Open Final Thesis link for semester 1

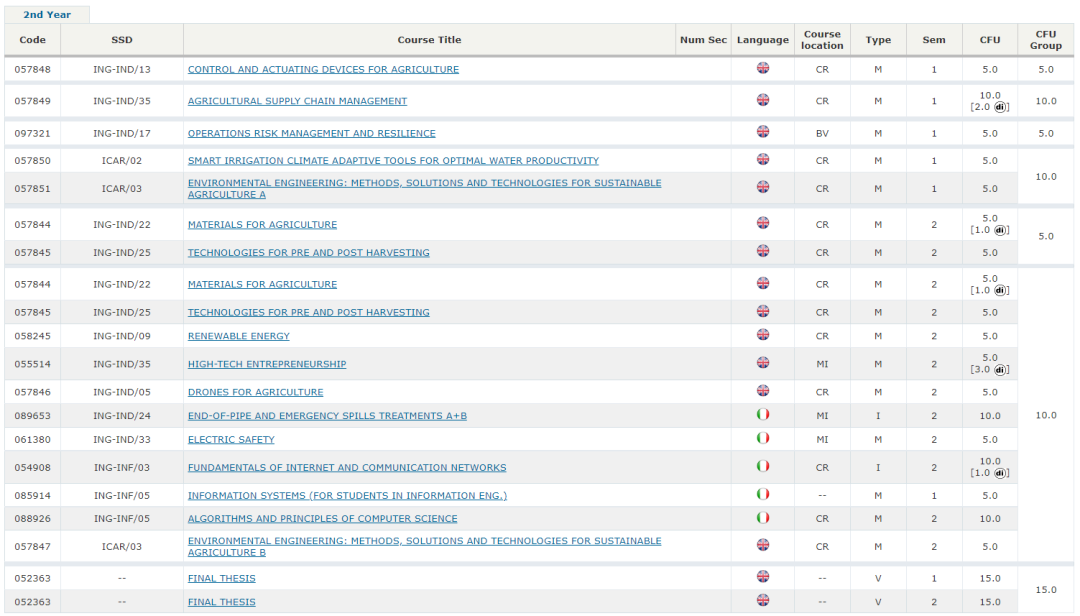(x=222, y=579)
